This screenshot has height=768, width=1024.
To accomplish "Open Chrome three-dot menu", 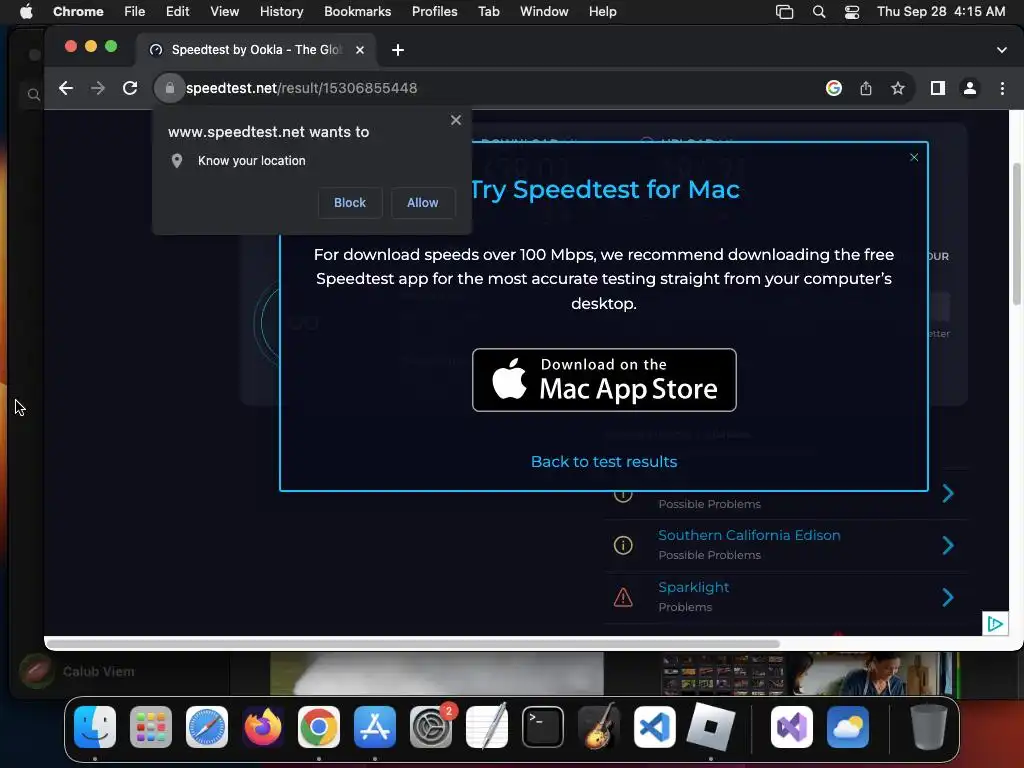I will pyautogui.click(x=1002, y=88).
